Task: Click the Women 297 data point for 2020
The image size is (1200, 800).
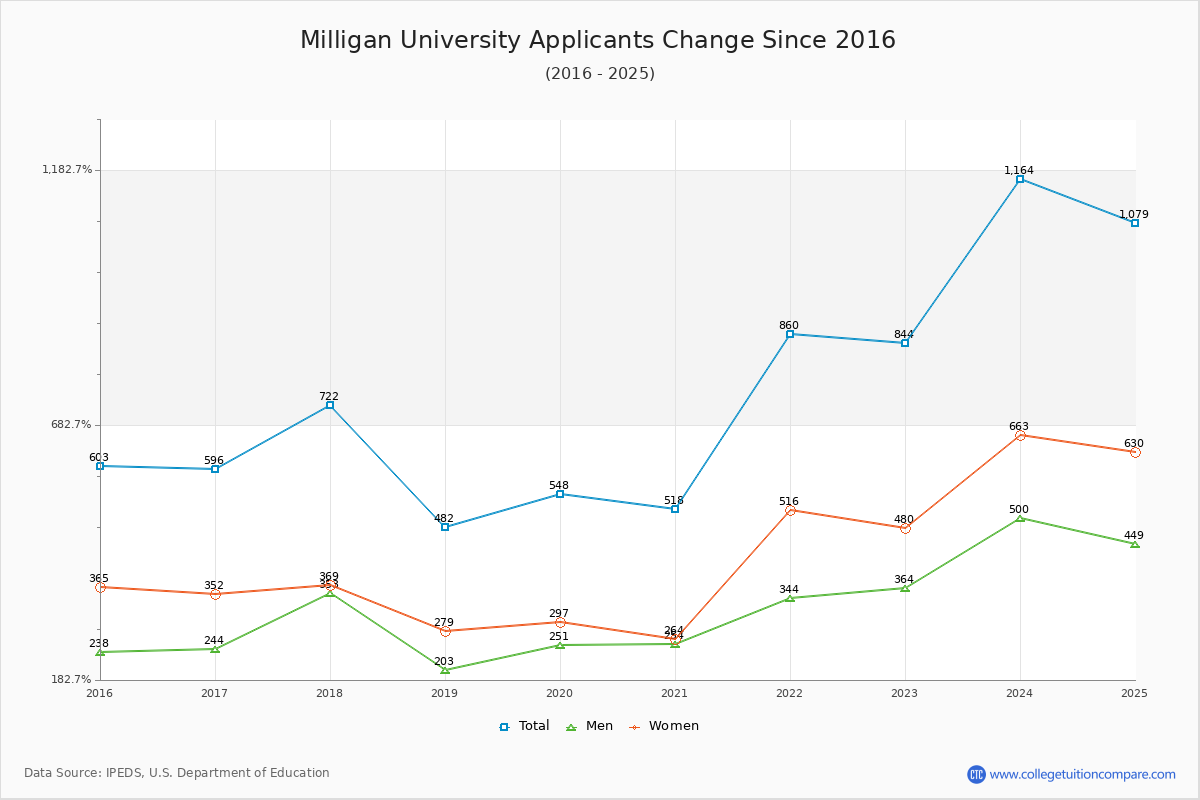Action: coord(560,622)
